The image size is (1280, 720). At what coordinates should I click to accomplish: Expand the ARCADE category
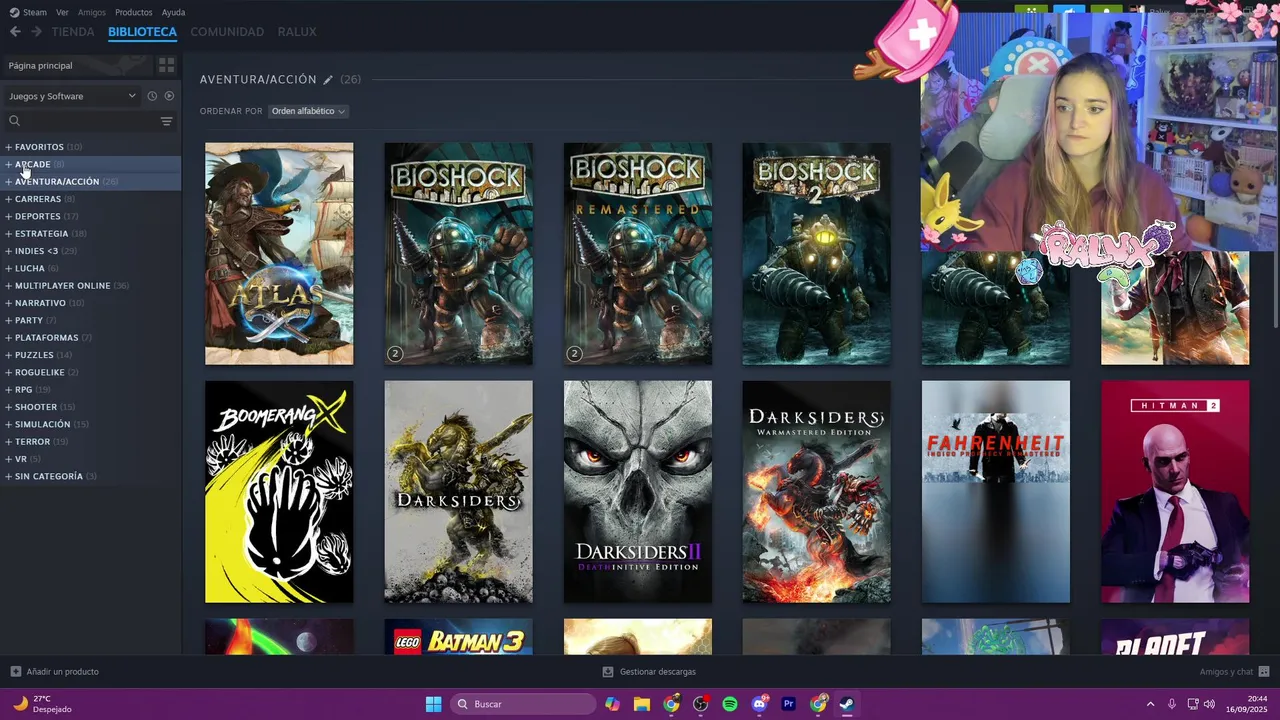(x=8, y=164)
